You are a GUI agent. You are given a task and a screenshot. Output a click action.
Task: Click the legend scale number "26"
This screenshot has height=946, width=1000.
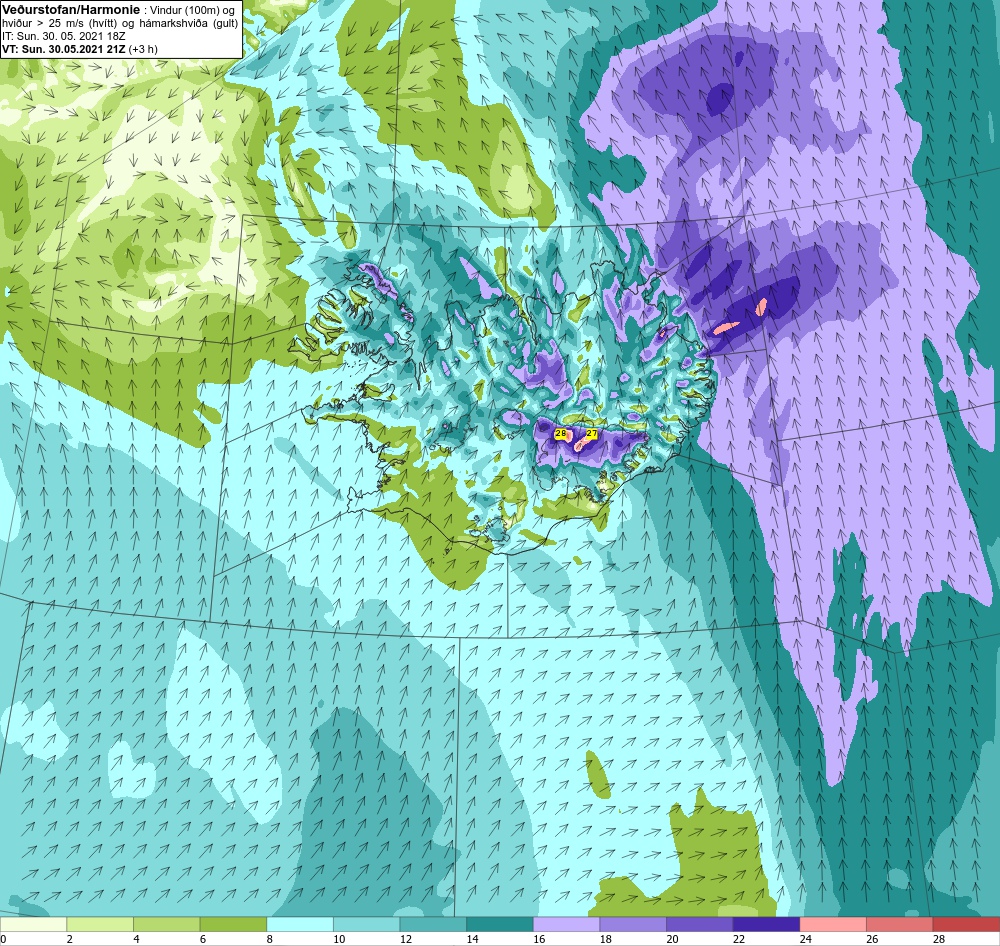[x=872, y=939]
